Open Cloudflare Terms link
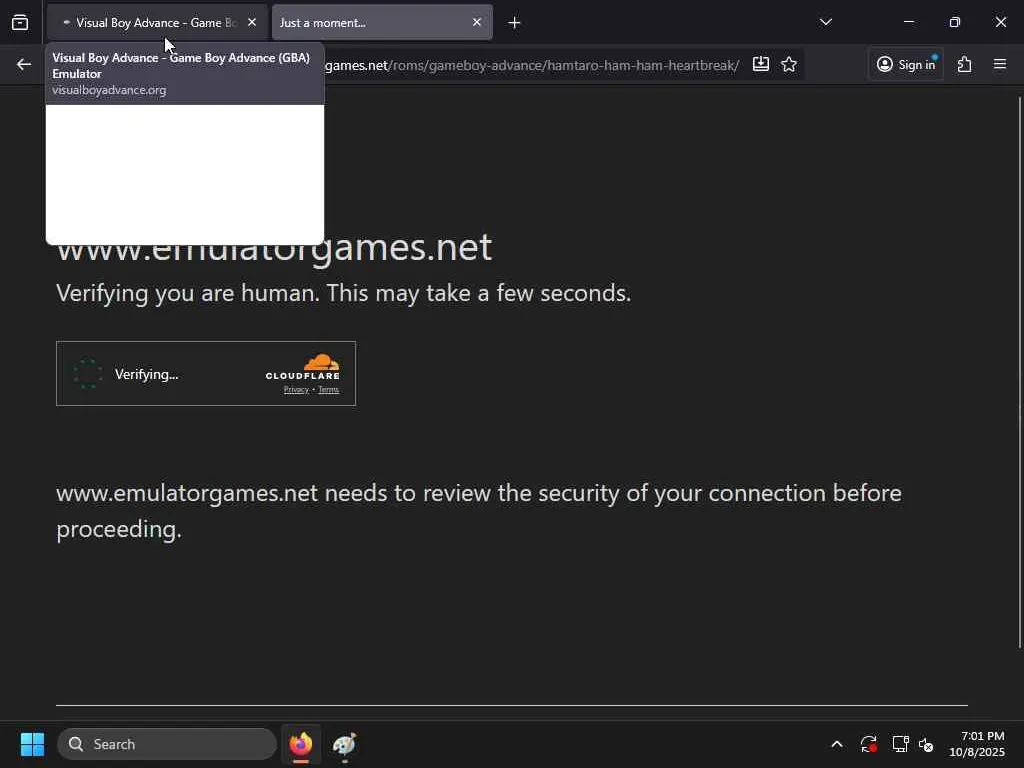 pyautogui.click(x=328, y=390)
